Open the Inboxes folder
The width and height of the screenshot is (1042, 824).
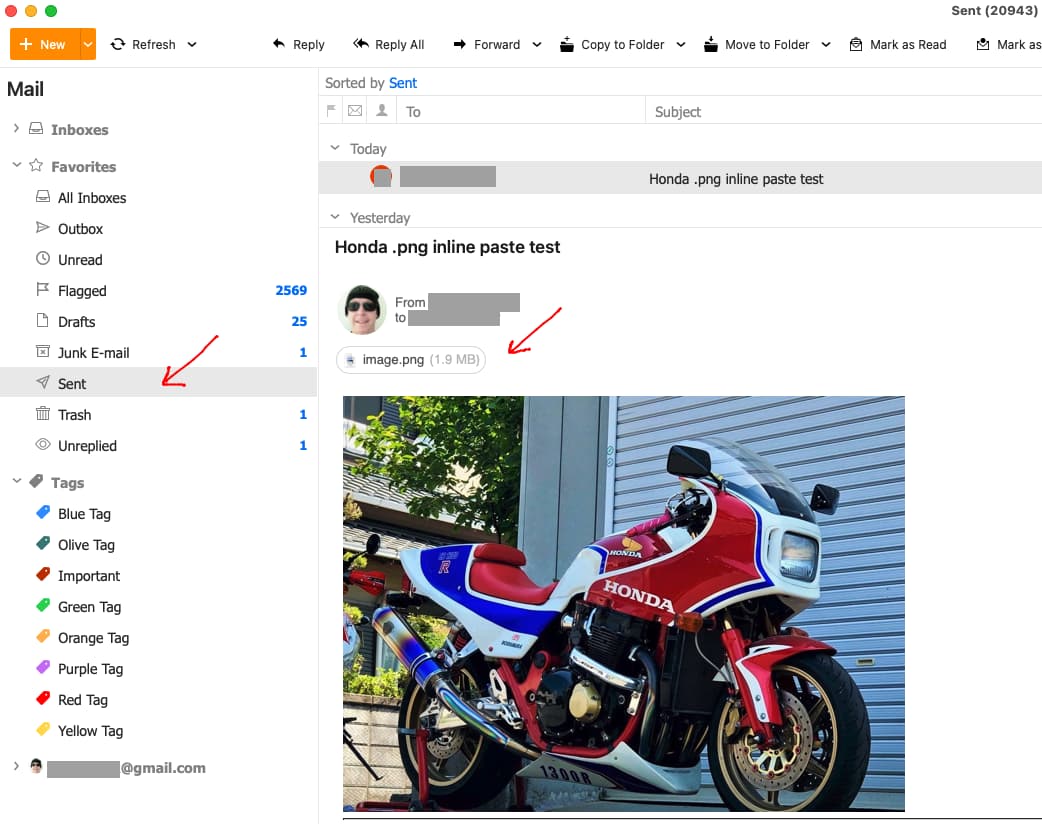tap(80, 130)
